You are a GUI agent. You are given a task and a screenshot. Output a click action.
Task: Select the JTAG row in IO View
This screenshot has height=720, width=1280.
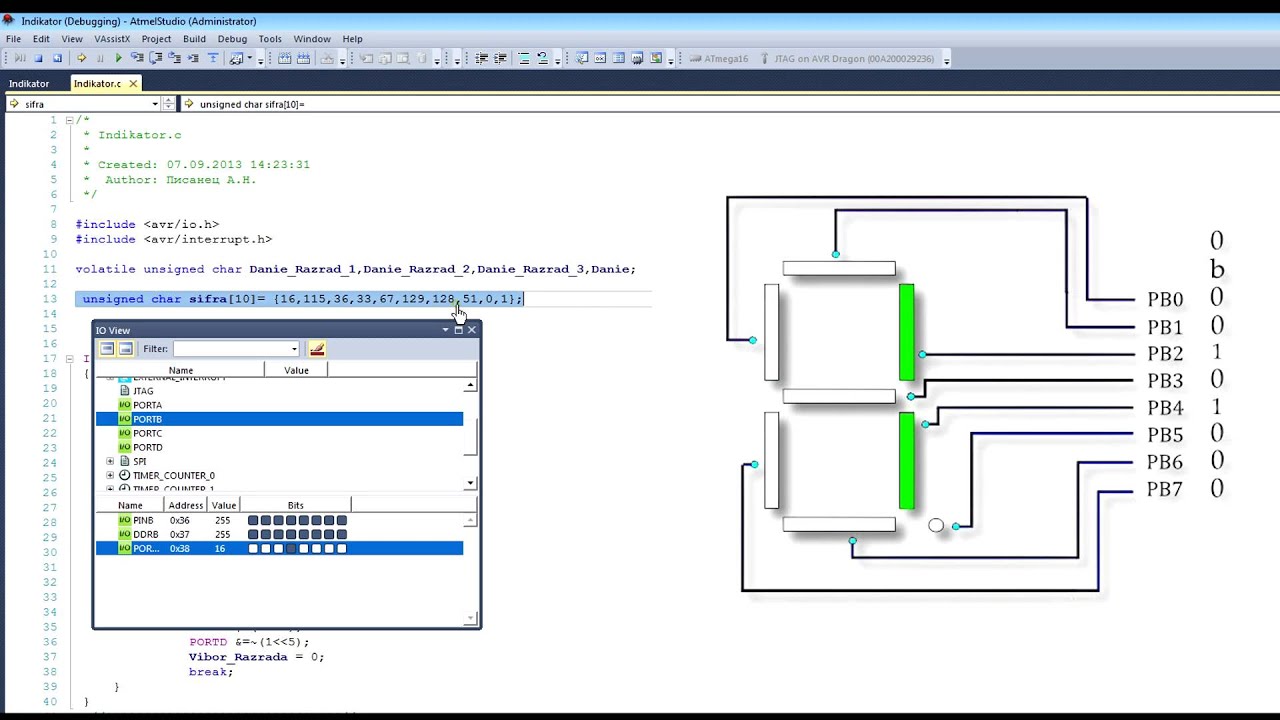click(x=279, y=391)
